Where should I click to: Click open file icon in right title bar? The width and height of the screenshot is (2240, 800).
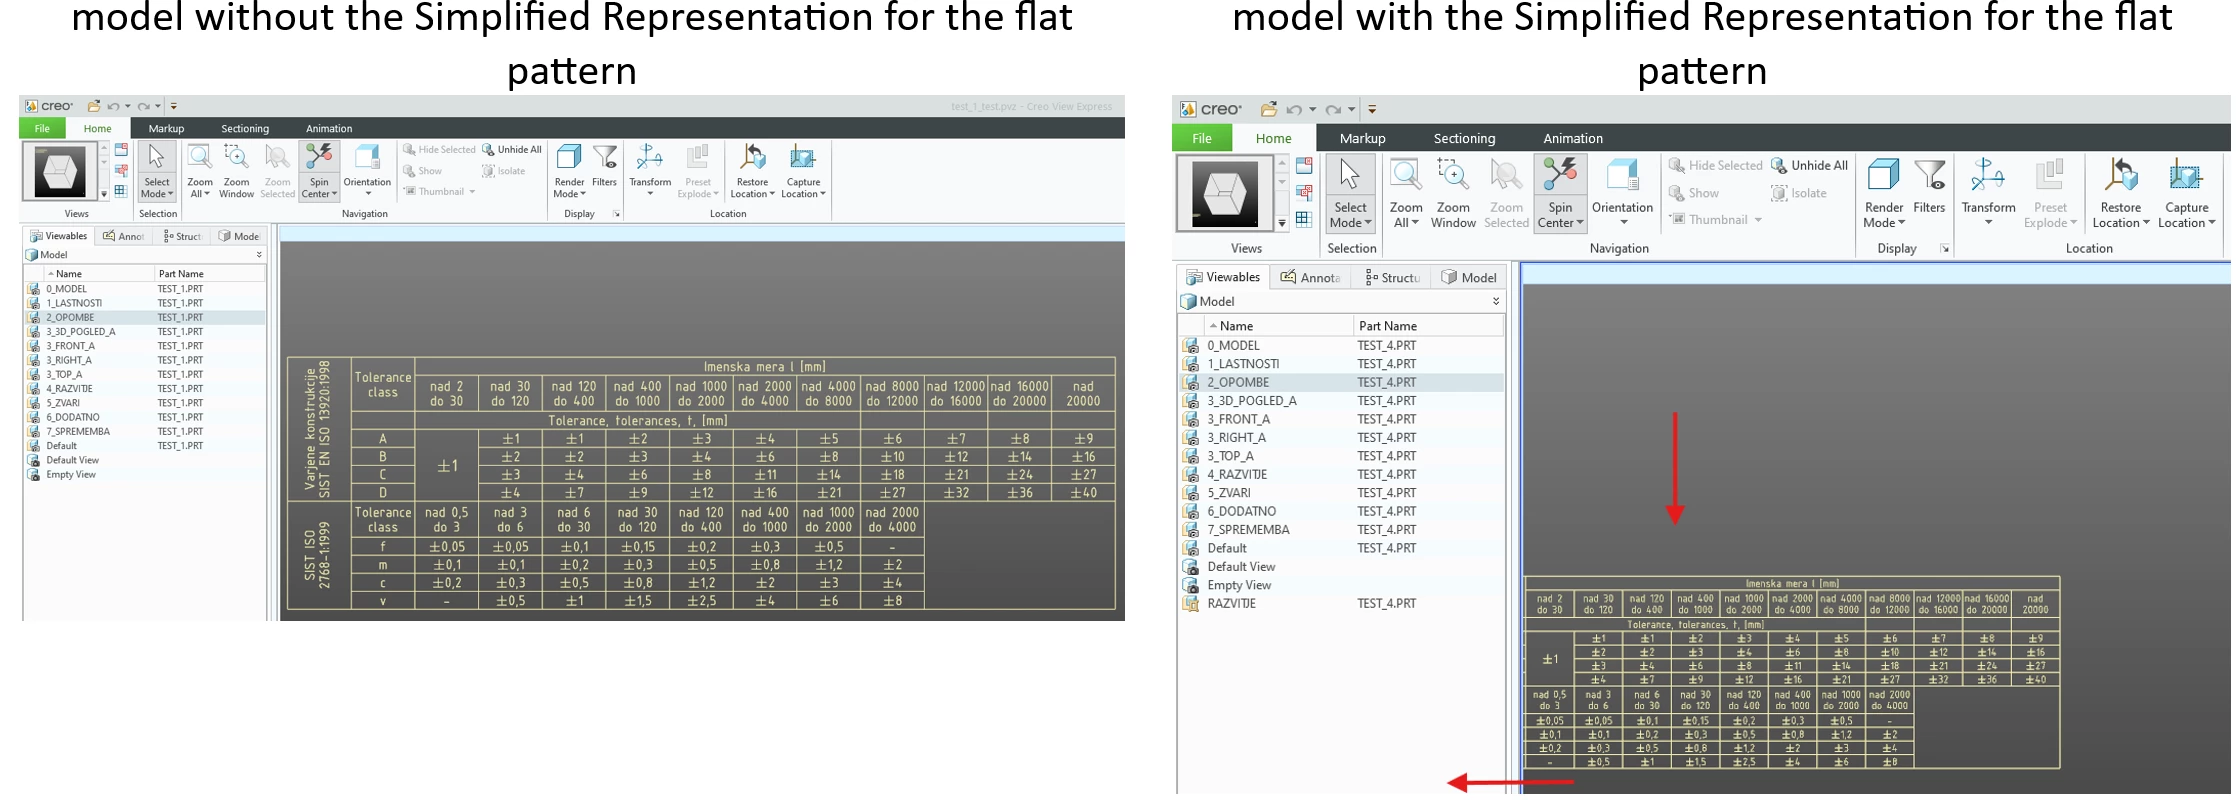coord(1268,109)
